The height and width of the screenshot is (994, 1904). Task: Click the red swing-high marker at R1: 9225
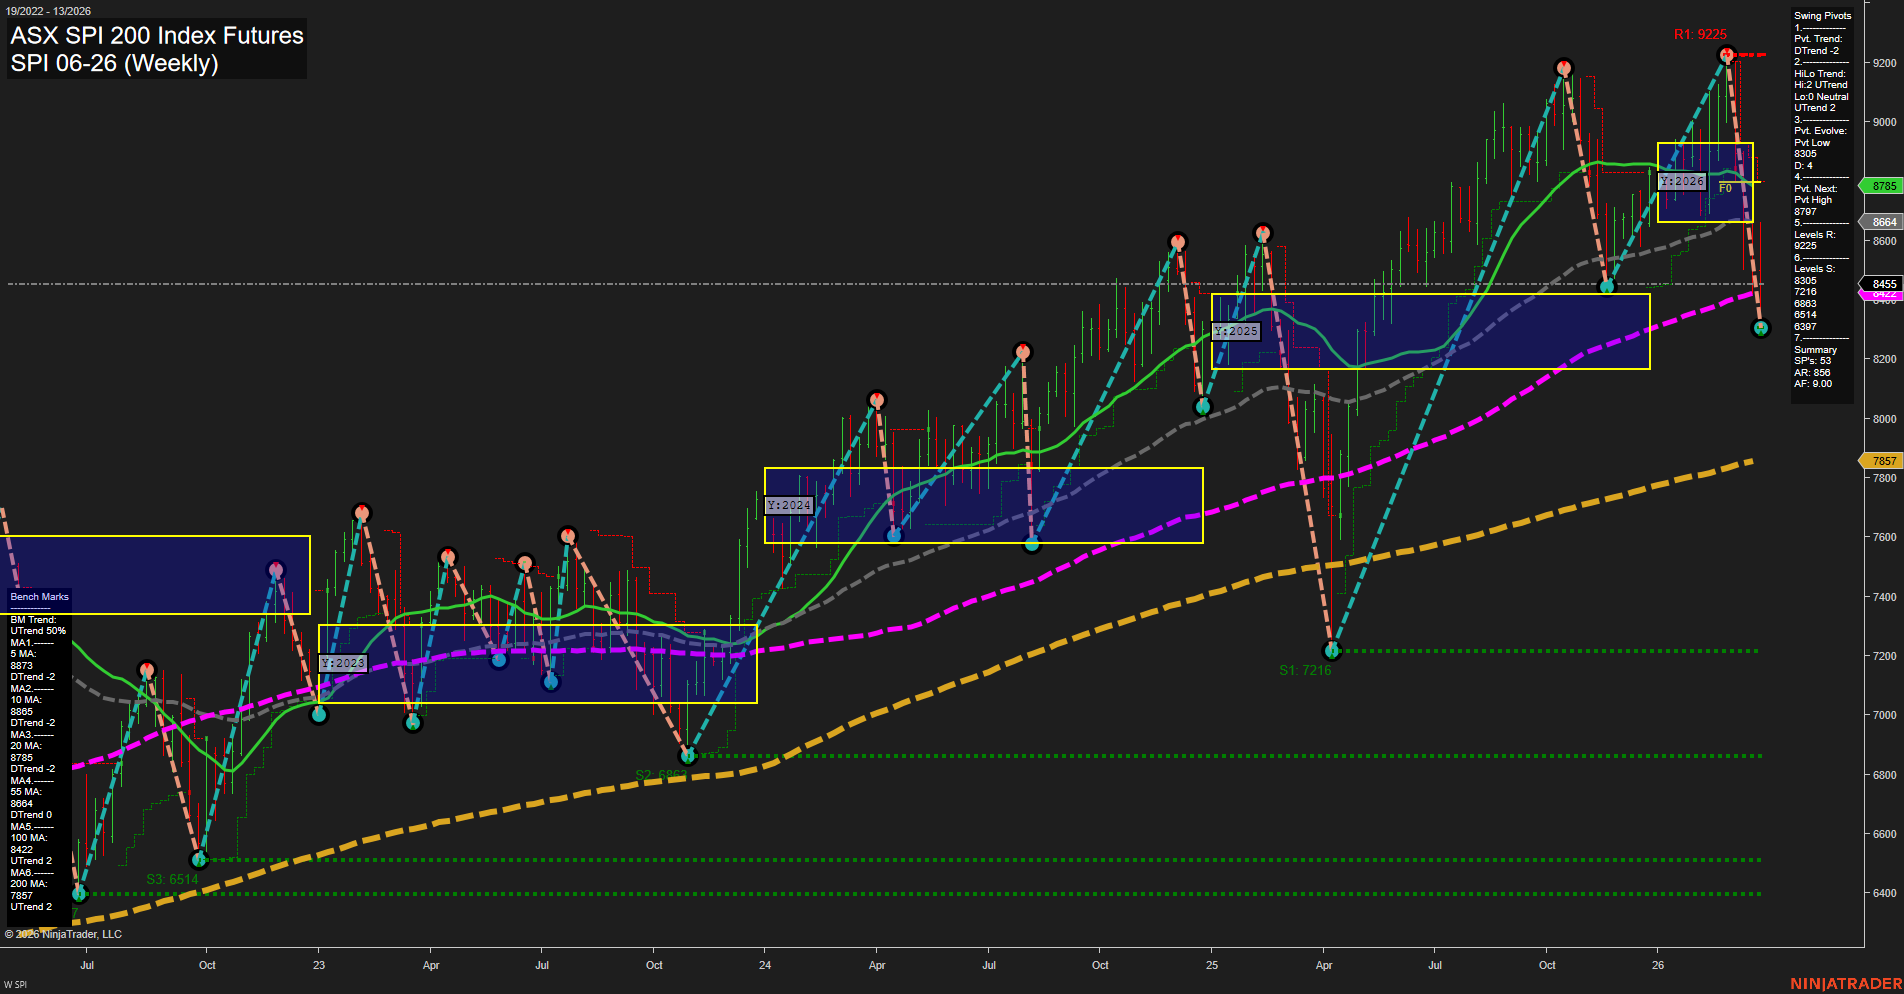(1727, 55)
